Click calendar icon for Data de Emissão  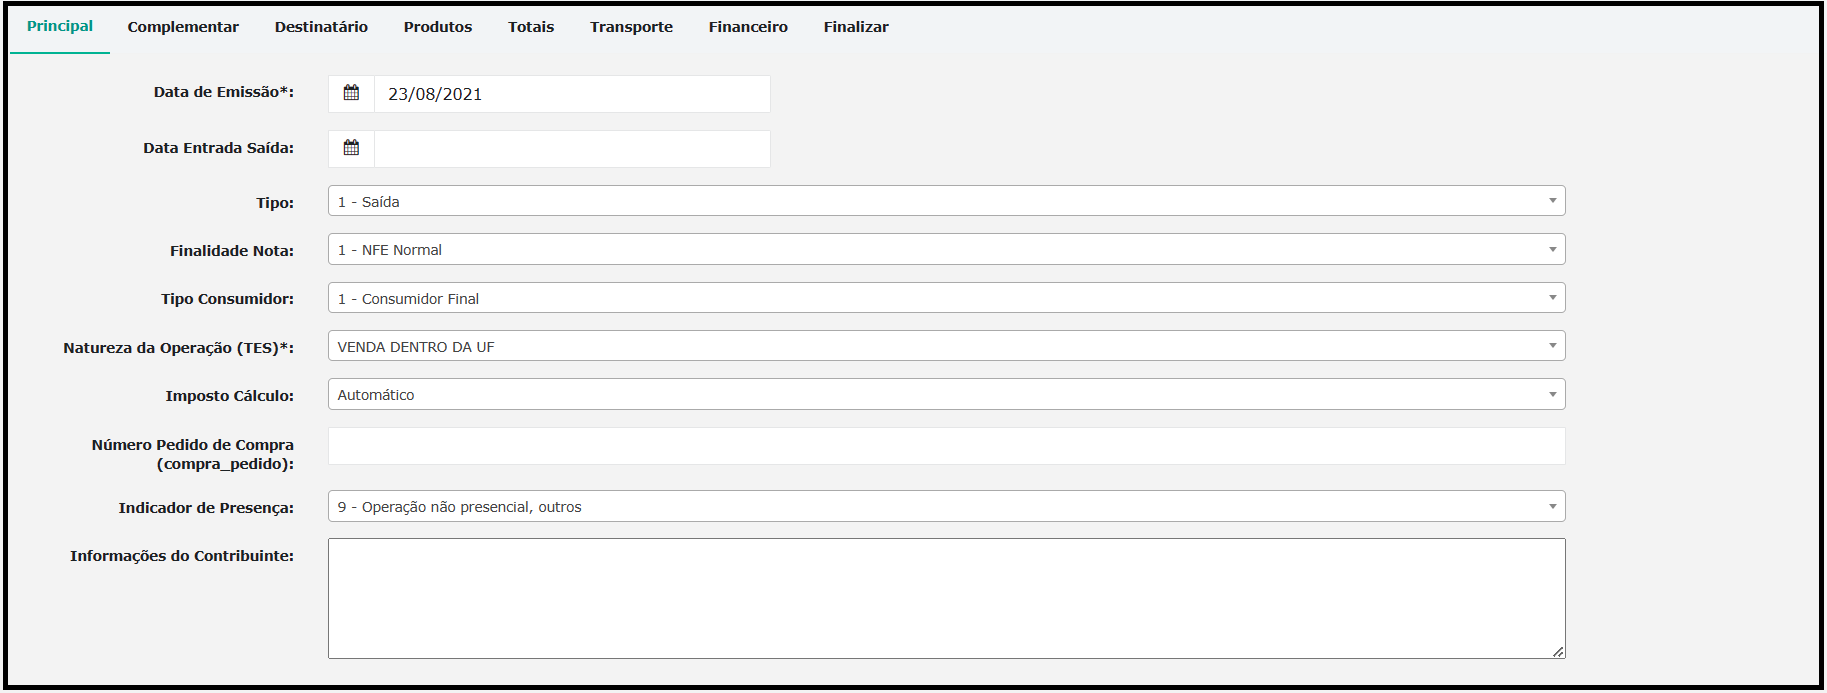click(x=351, y=93)
